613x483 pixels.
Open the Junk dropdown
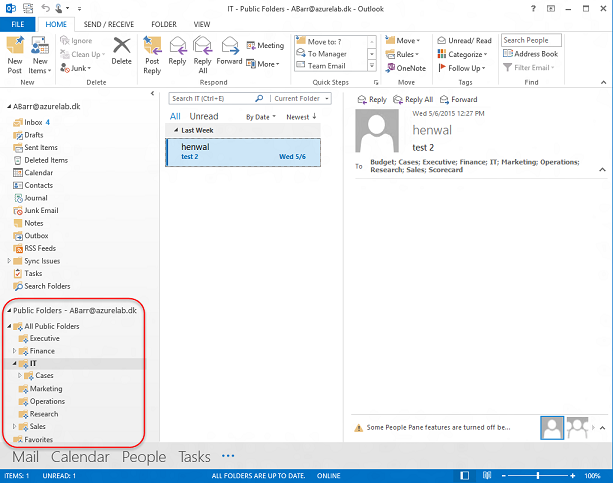click(76, 68)
